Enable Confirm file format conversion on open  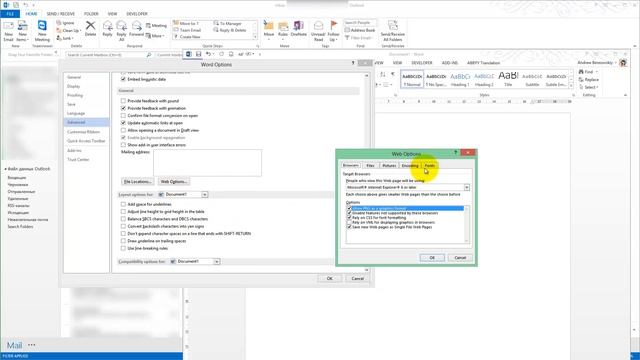[x=123, y=116]
